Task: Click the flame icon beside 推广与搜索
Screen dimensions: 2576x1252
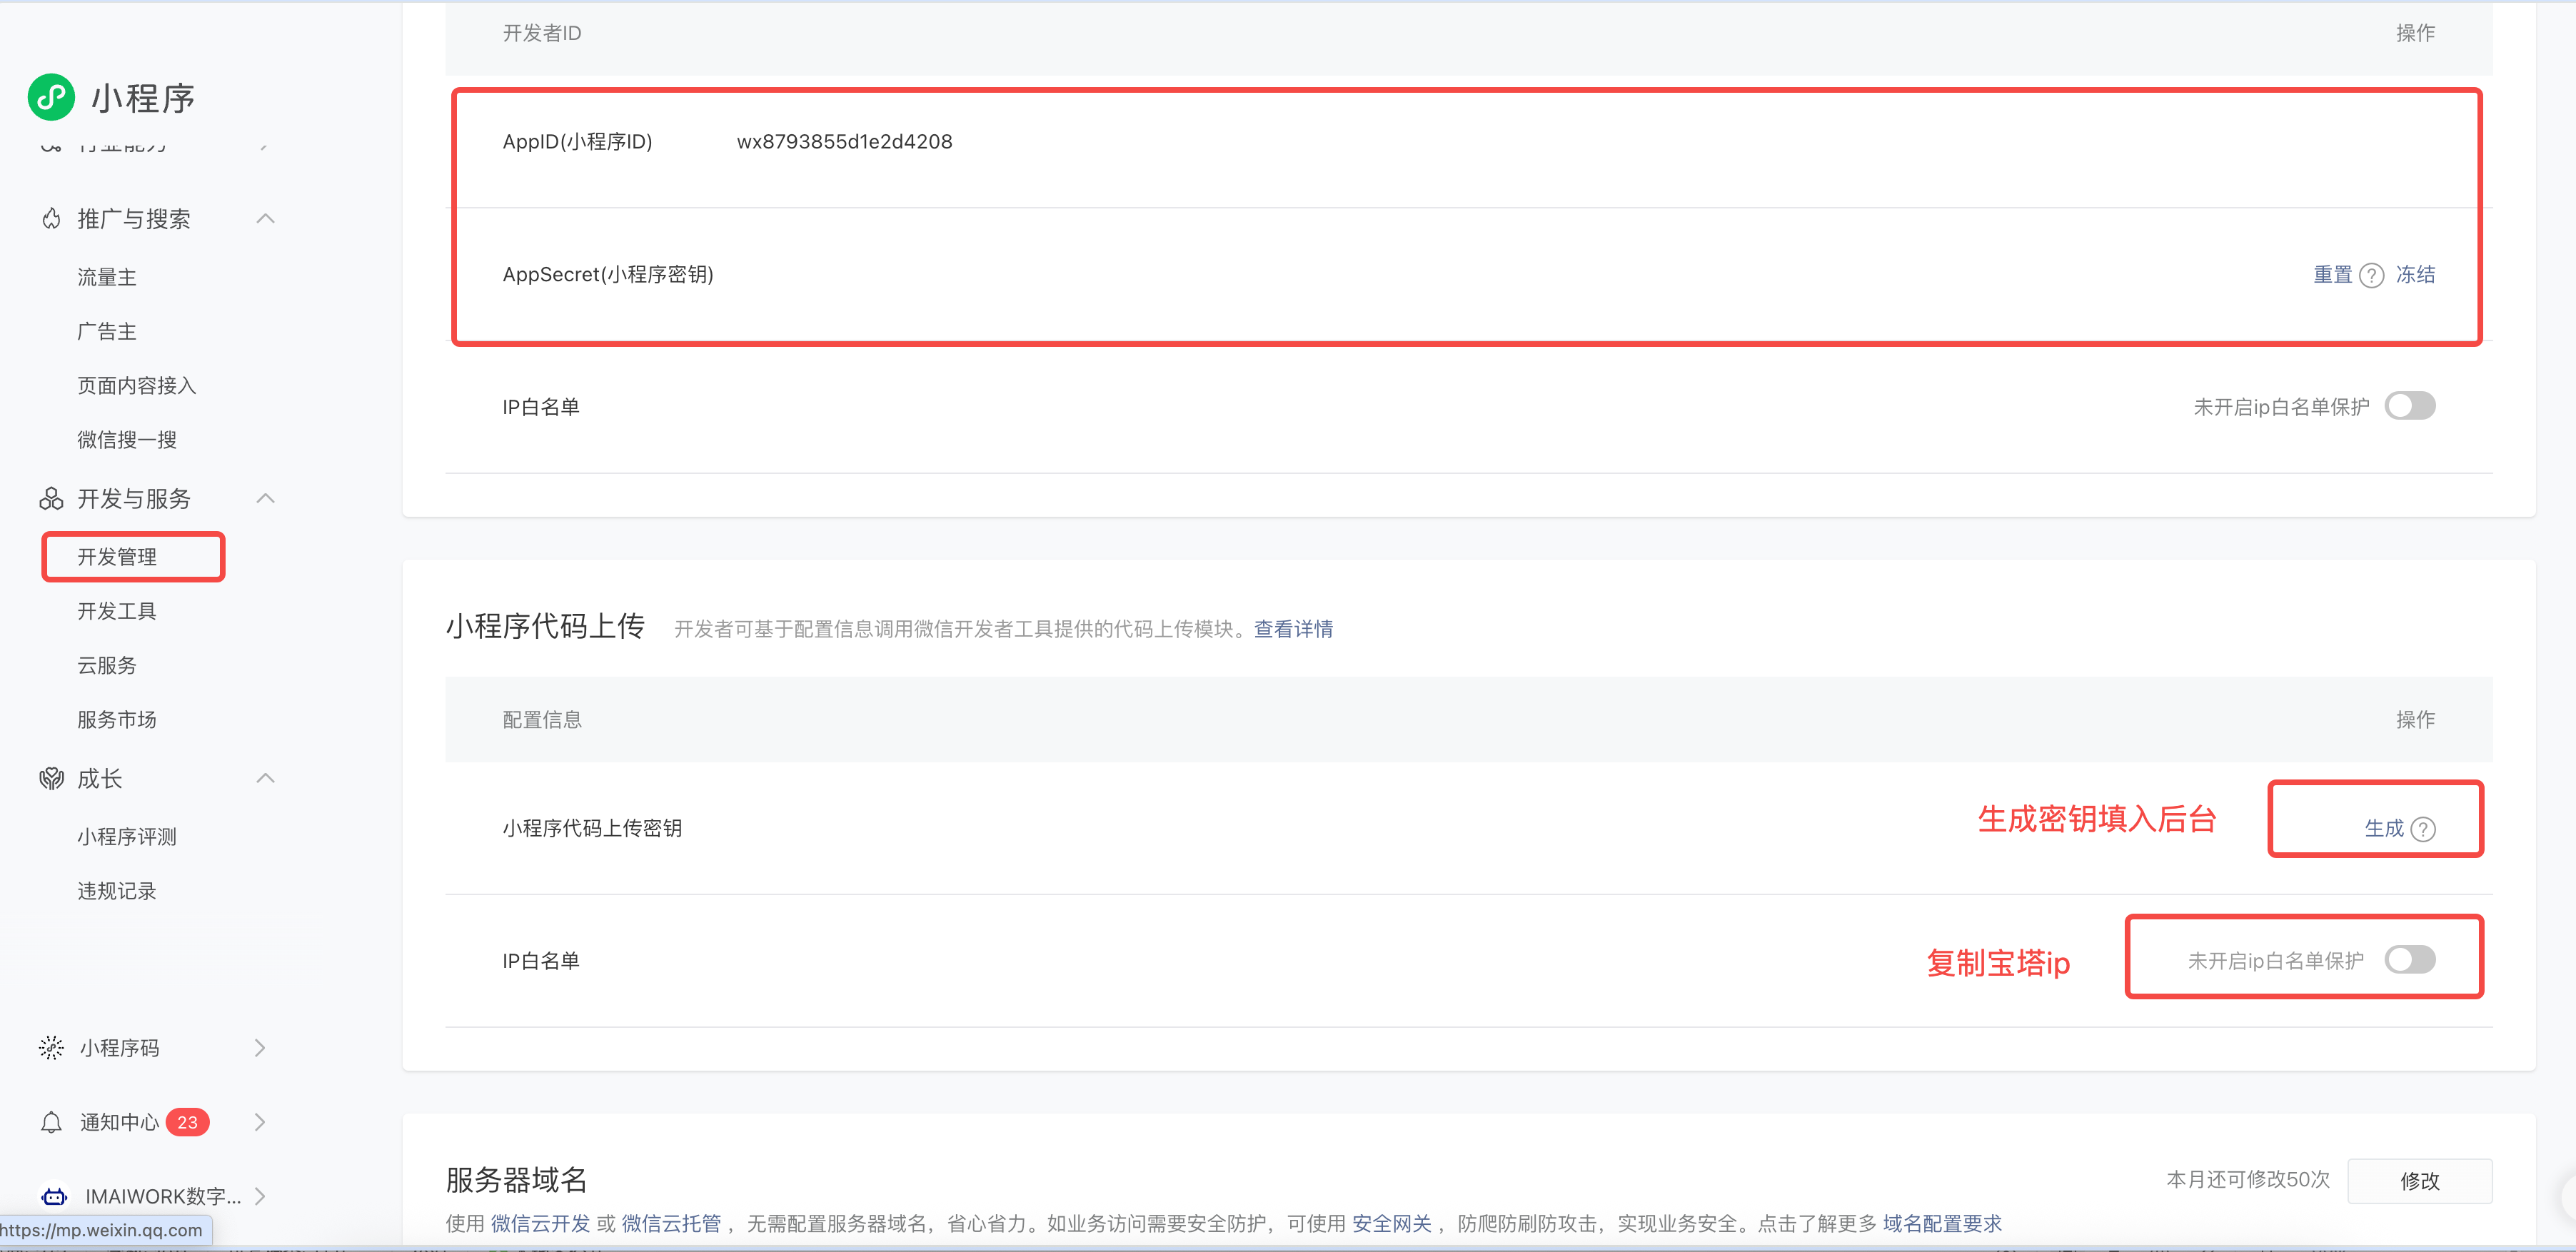Action: 51,219
